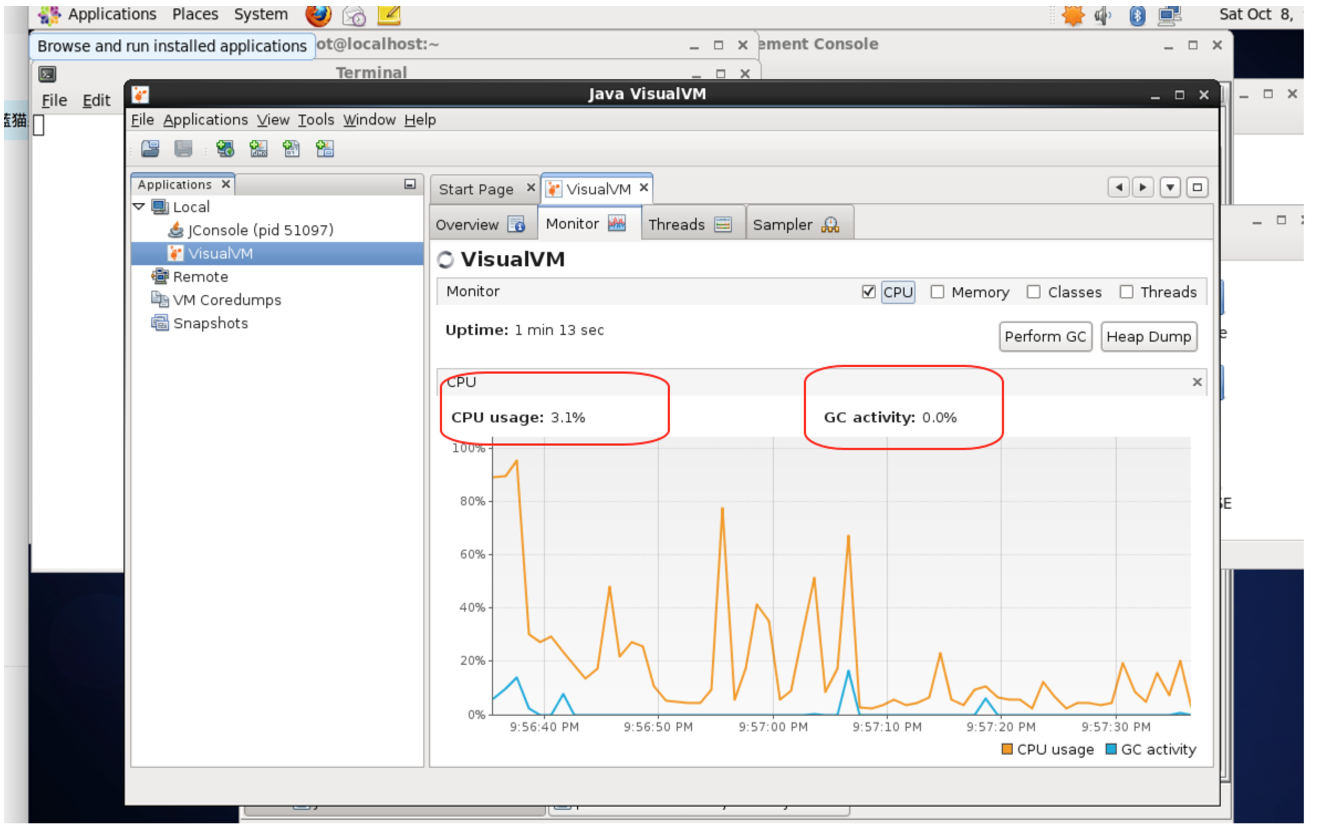Click the Bluetooth icon in the system tray
Screen dimensions: 1320x834
point(1137,15)
